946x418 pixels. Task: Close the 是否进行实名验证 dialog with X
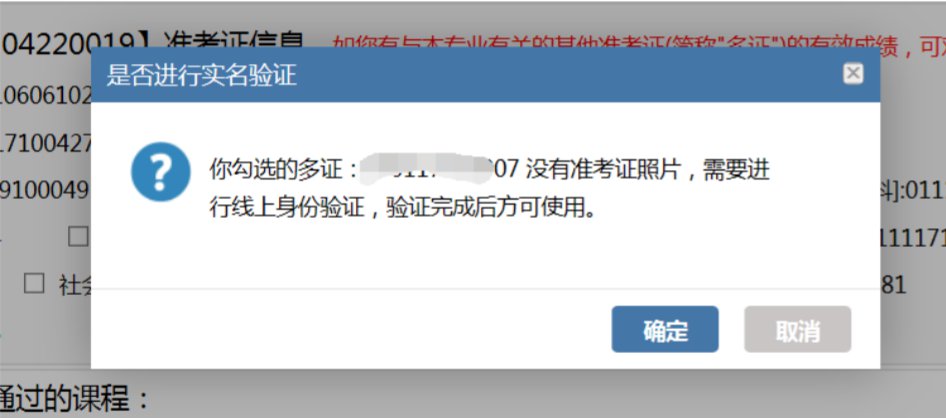852,74
